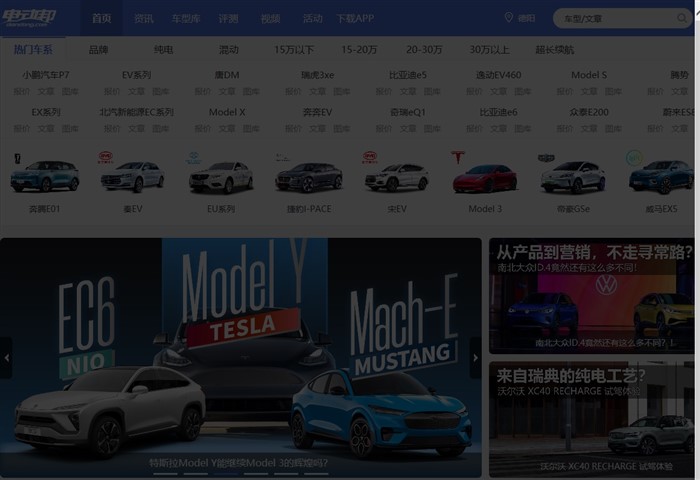Open the 捷豹I-PACE car thumbnail
Screen dimensions: 700x480
pos(309,178)
